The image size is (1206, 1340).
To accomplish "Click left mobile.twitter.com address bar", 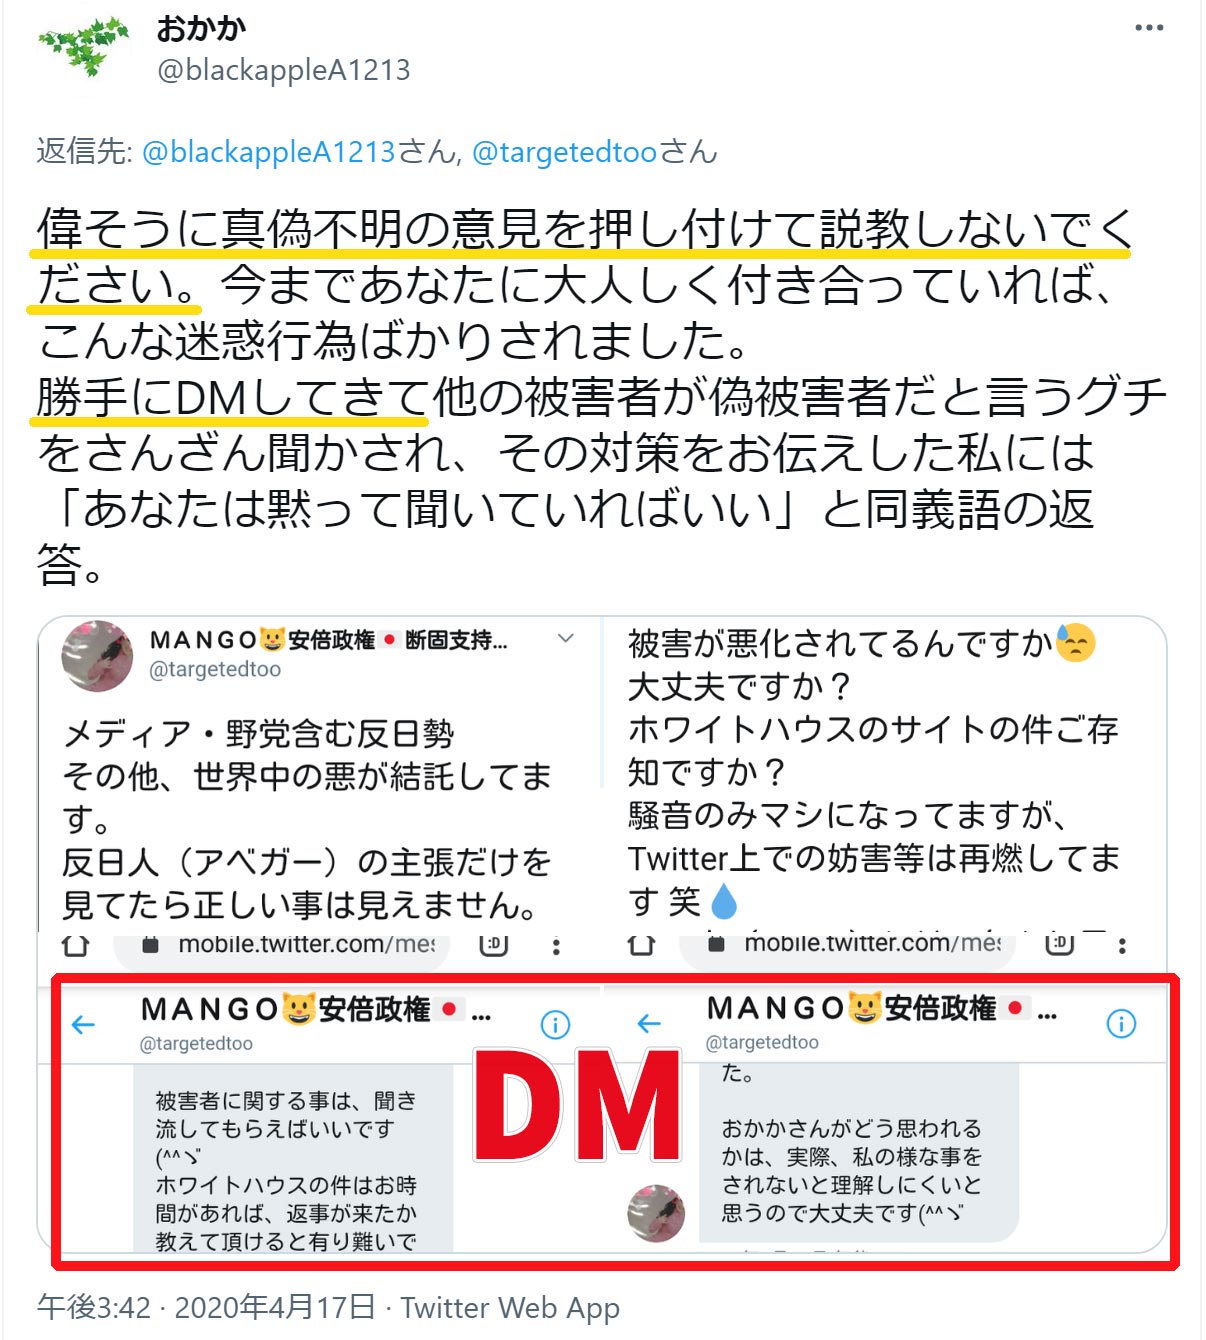I will click(283, 945).
